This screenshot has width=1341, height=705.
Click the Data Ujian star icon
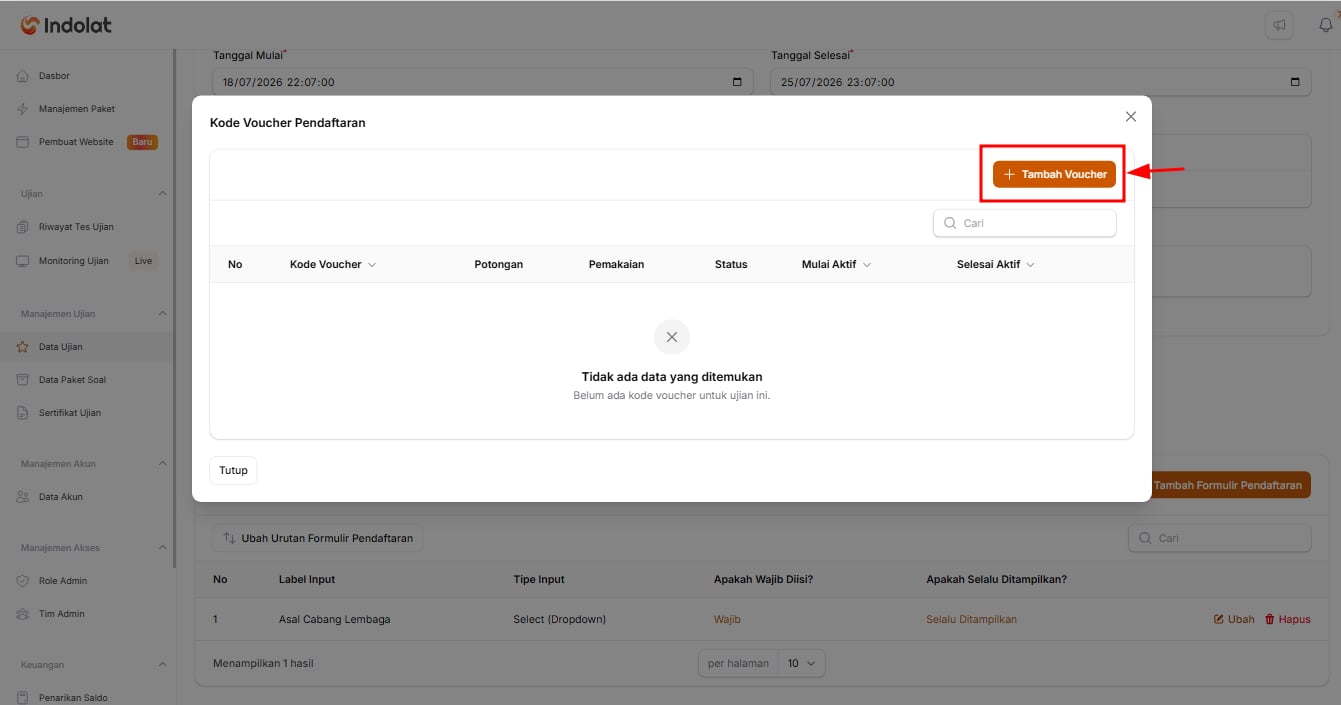pyautogui.click(x=22, y=347)
